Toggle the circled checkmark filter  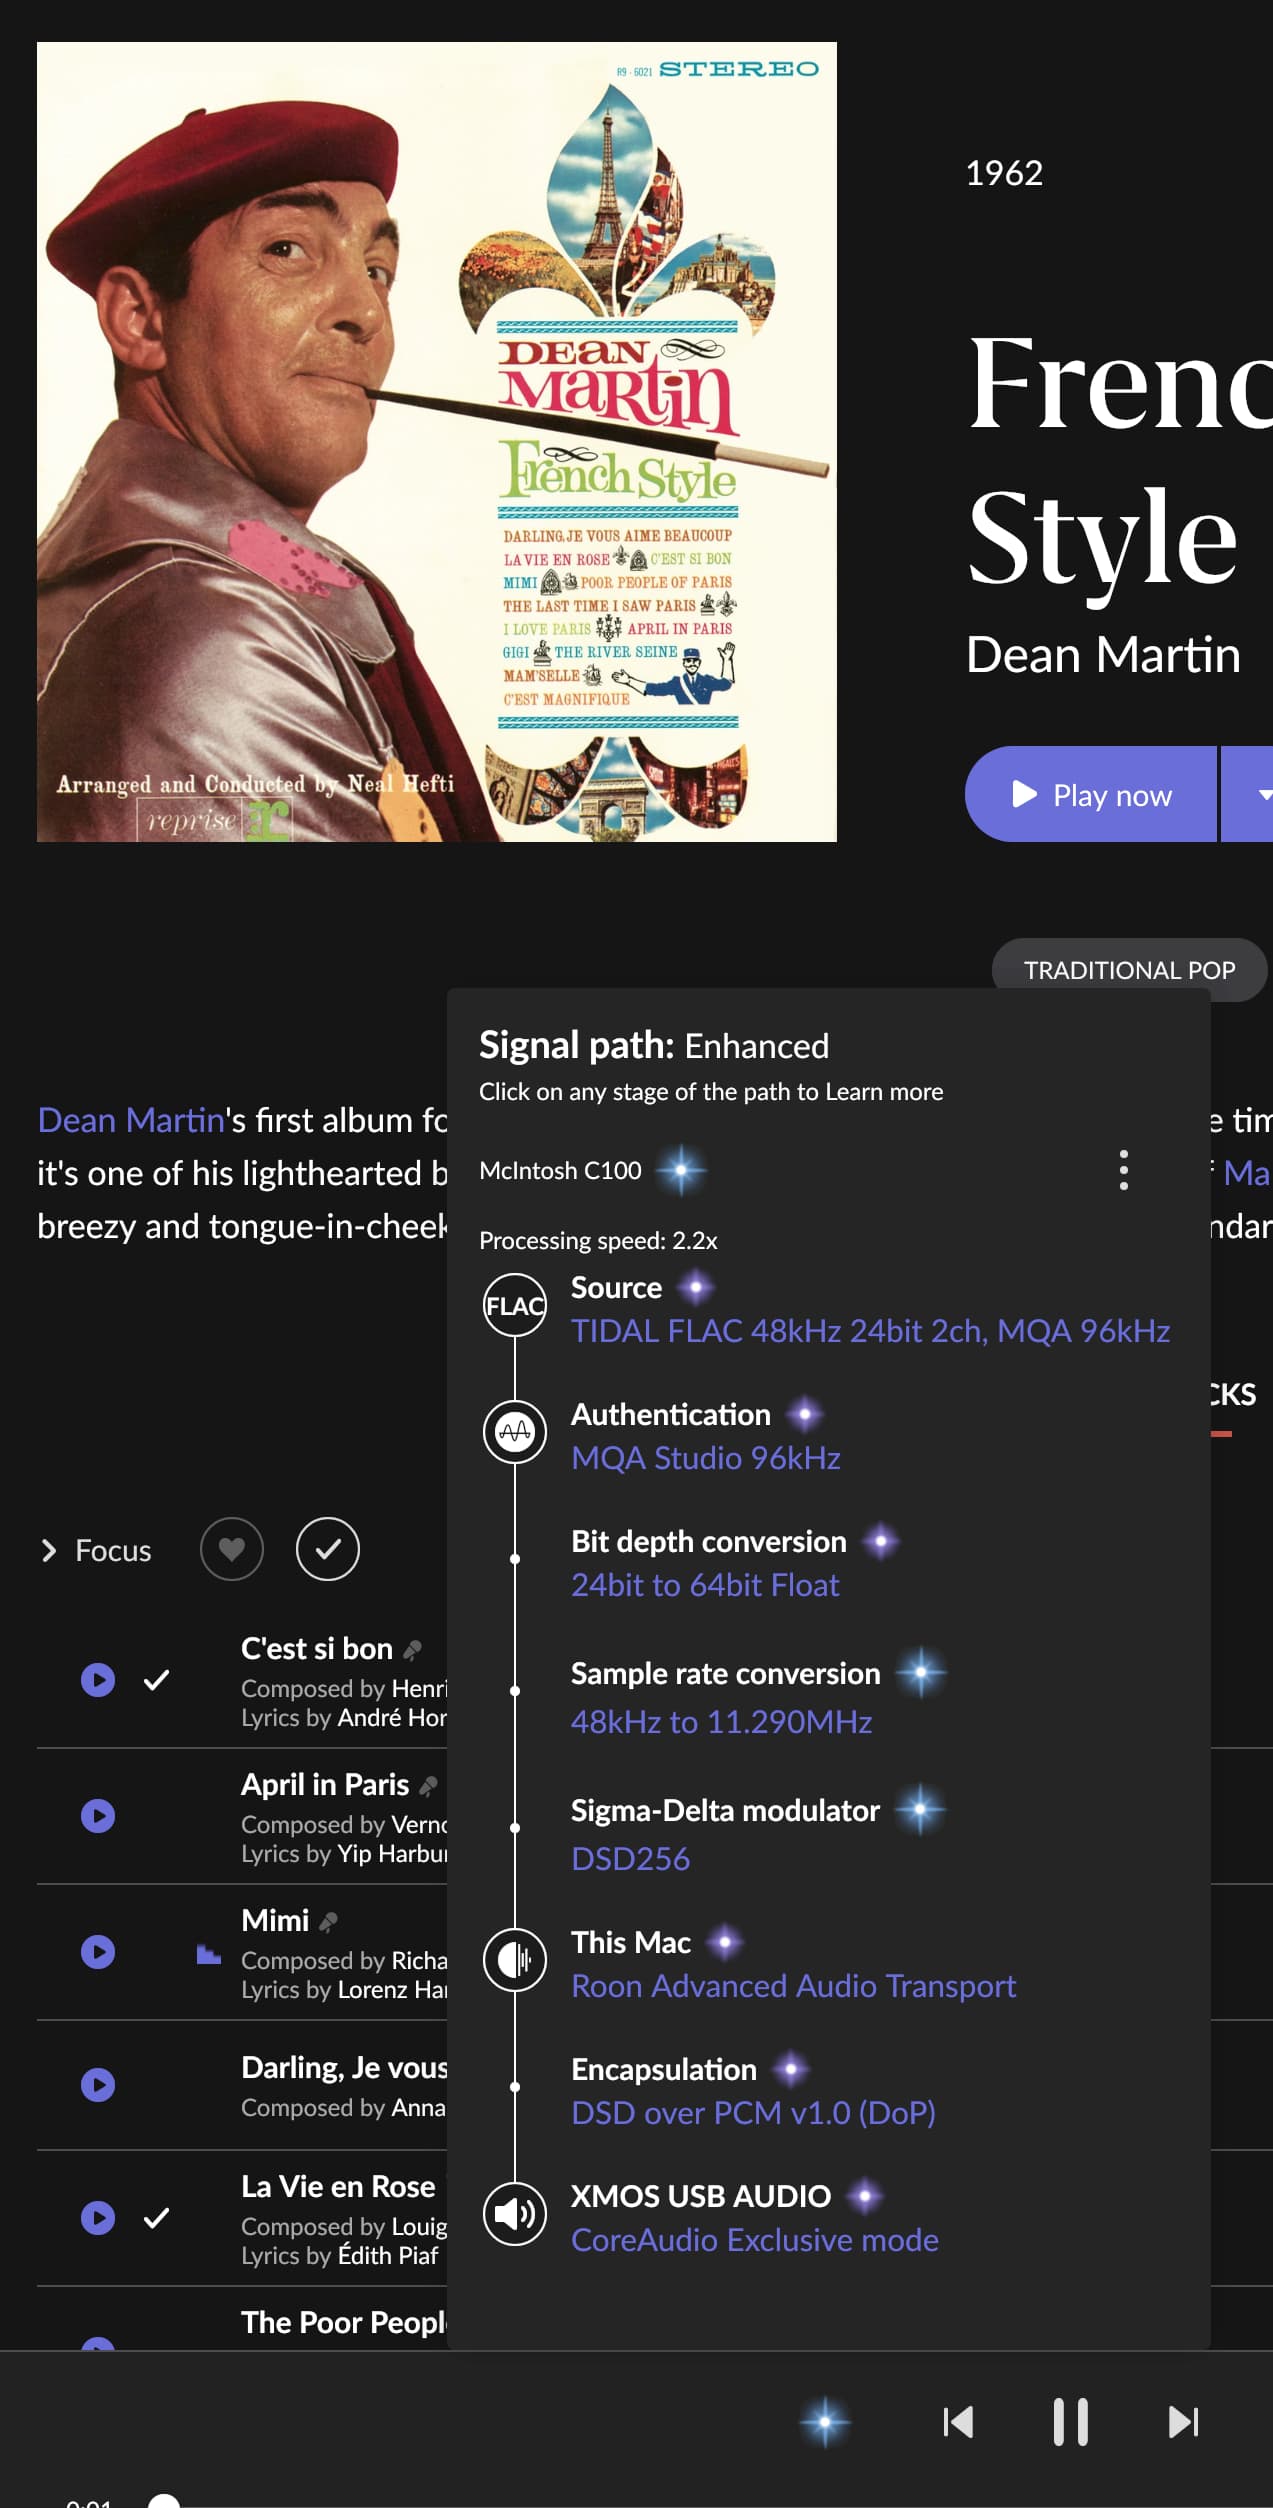point(328,1549)
